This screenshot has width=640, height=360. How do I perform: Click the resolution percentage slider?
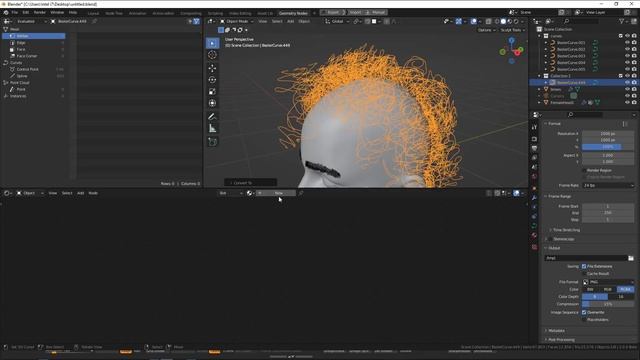point(608,147)
